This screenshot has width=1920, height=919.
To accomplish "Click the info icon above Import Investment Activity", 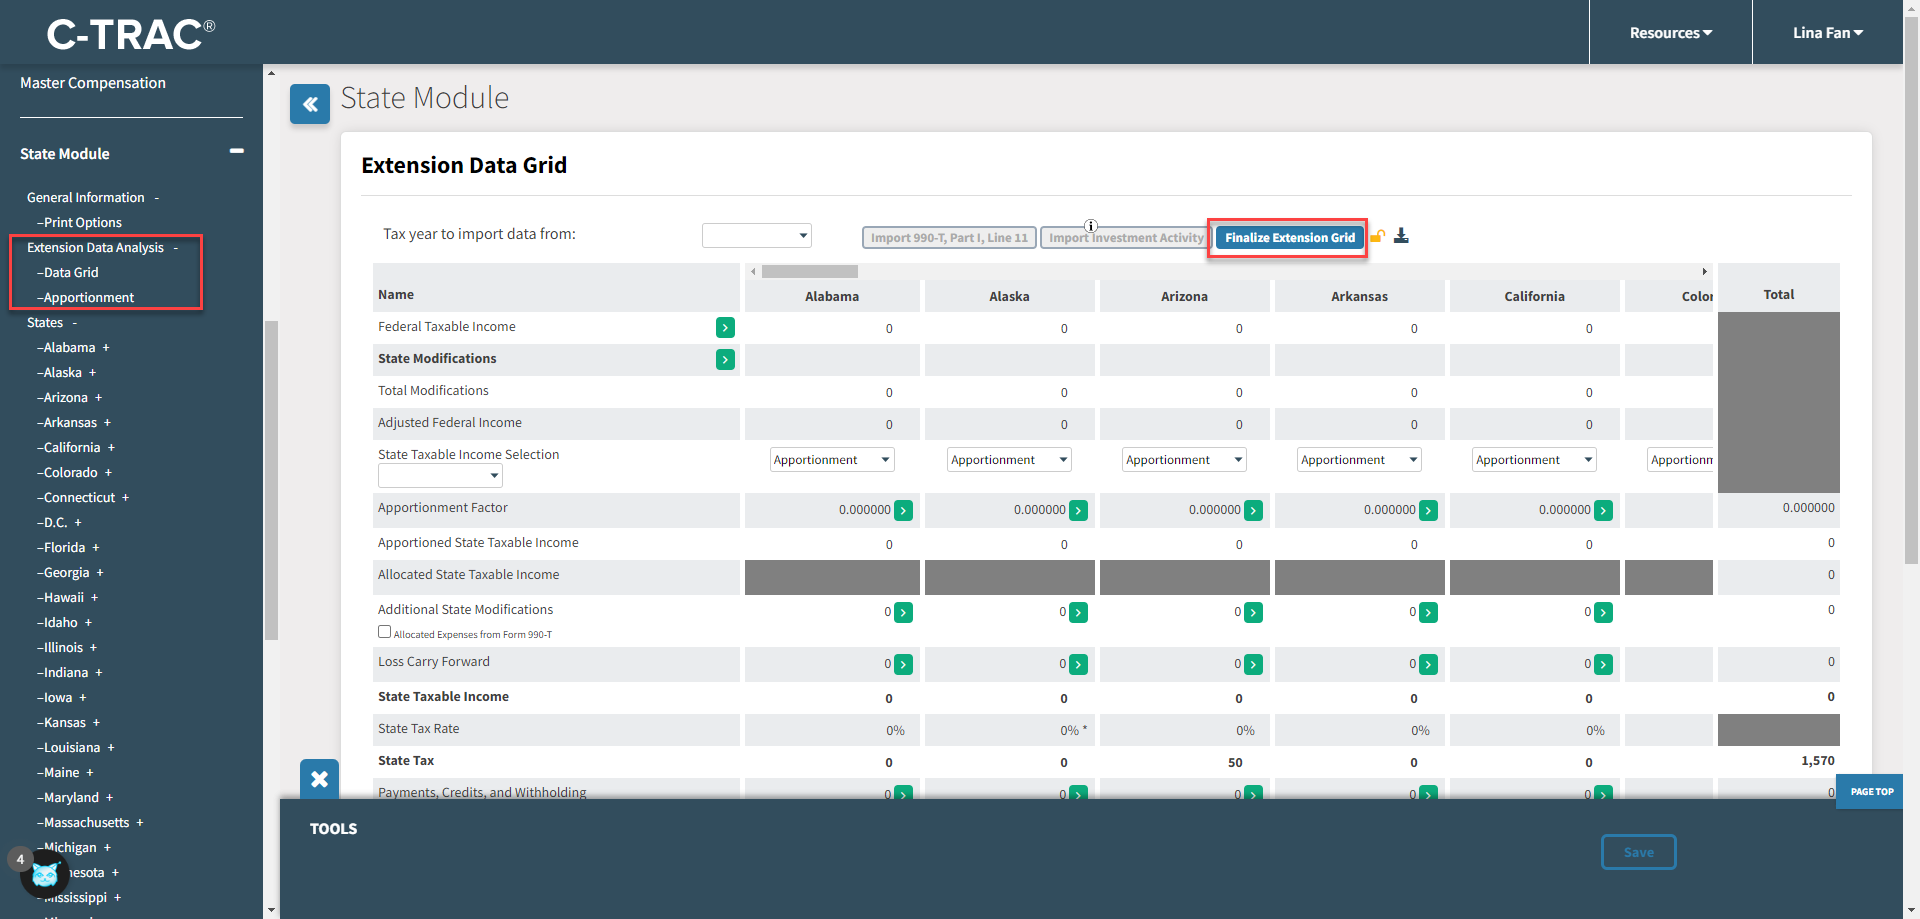I will pyautogui.click(x=1091, y=225).
